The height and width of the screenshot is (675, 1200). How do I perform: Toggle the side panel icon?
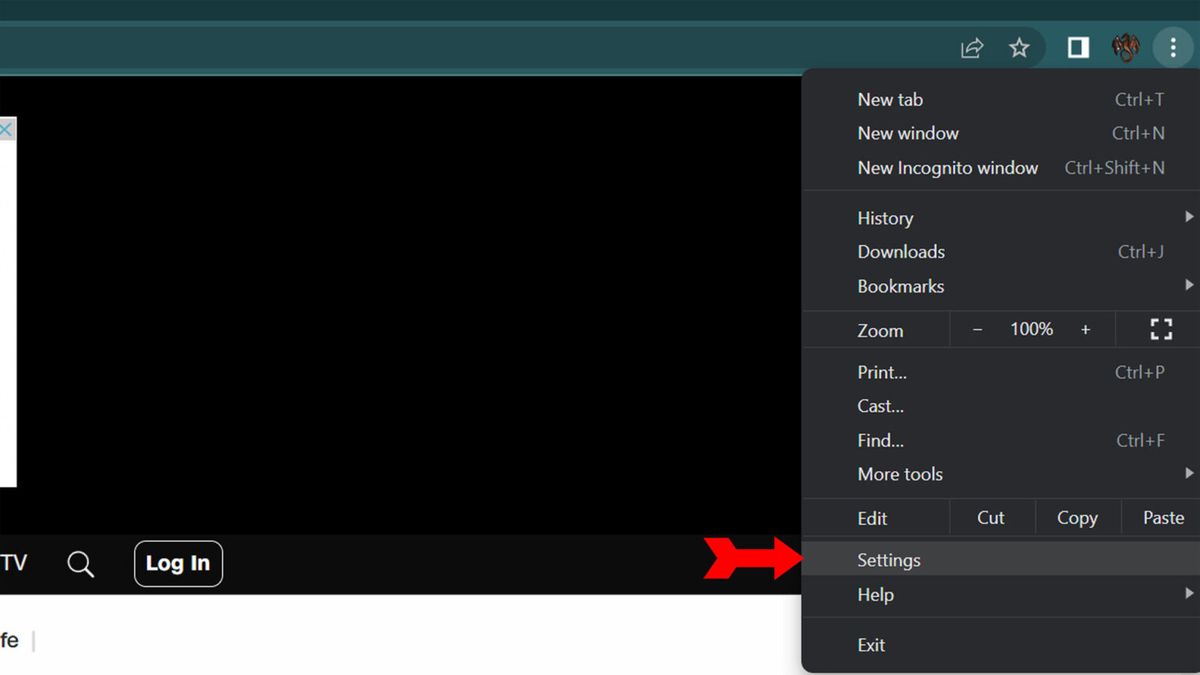(x=1078, y=48)
